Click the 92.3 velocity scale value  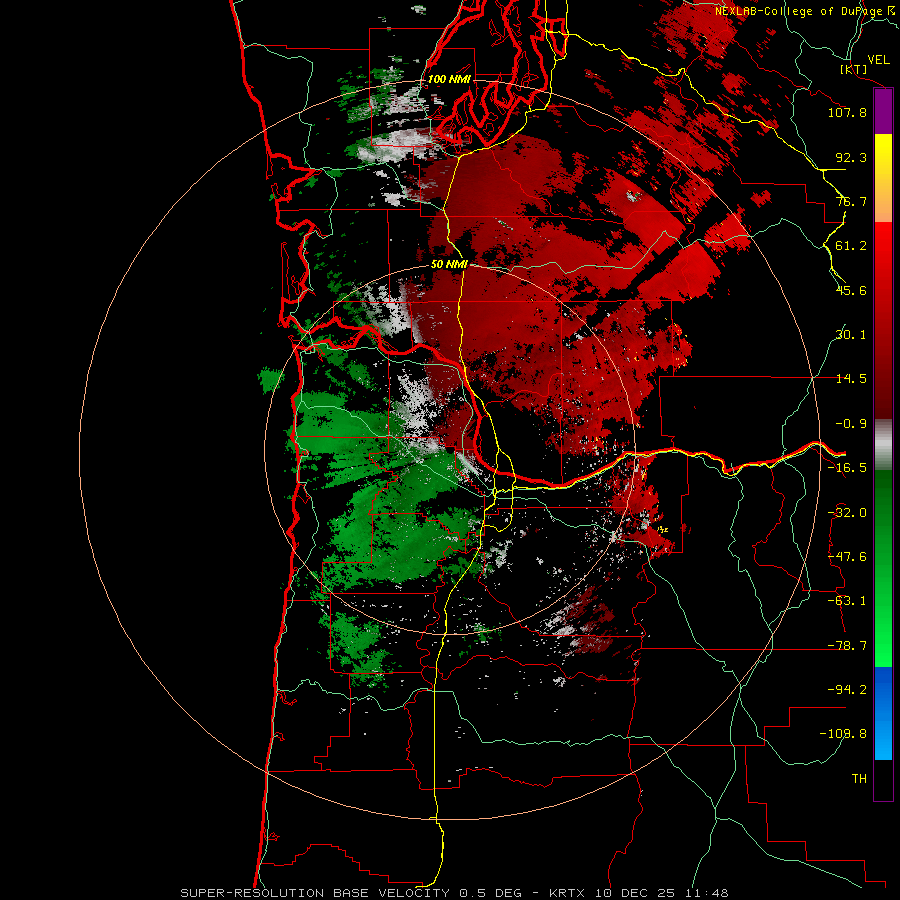click(851, 157)
